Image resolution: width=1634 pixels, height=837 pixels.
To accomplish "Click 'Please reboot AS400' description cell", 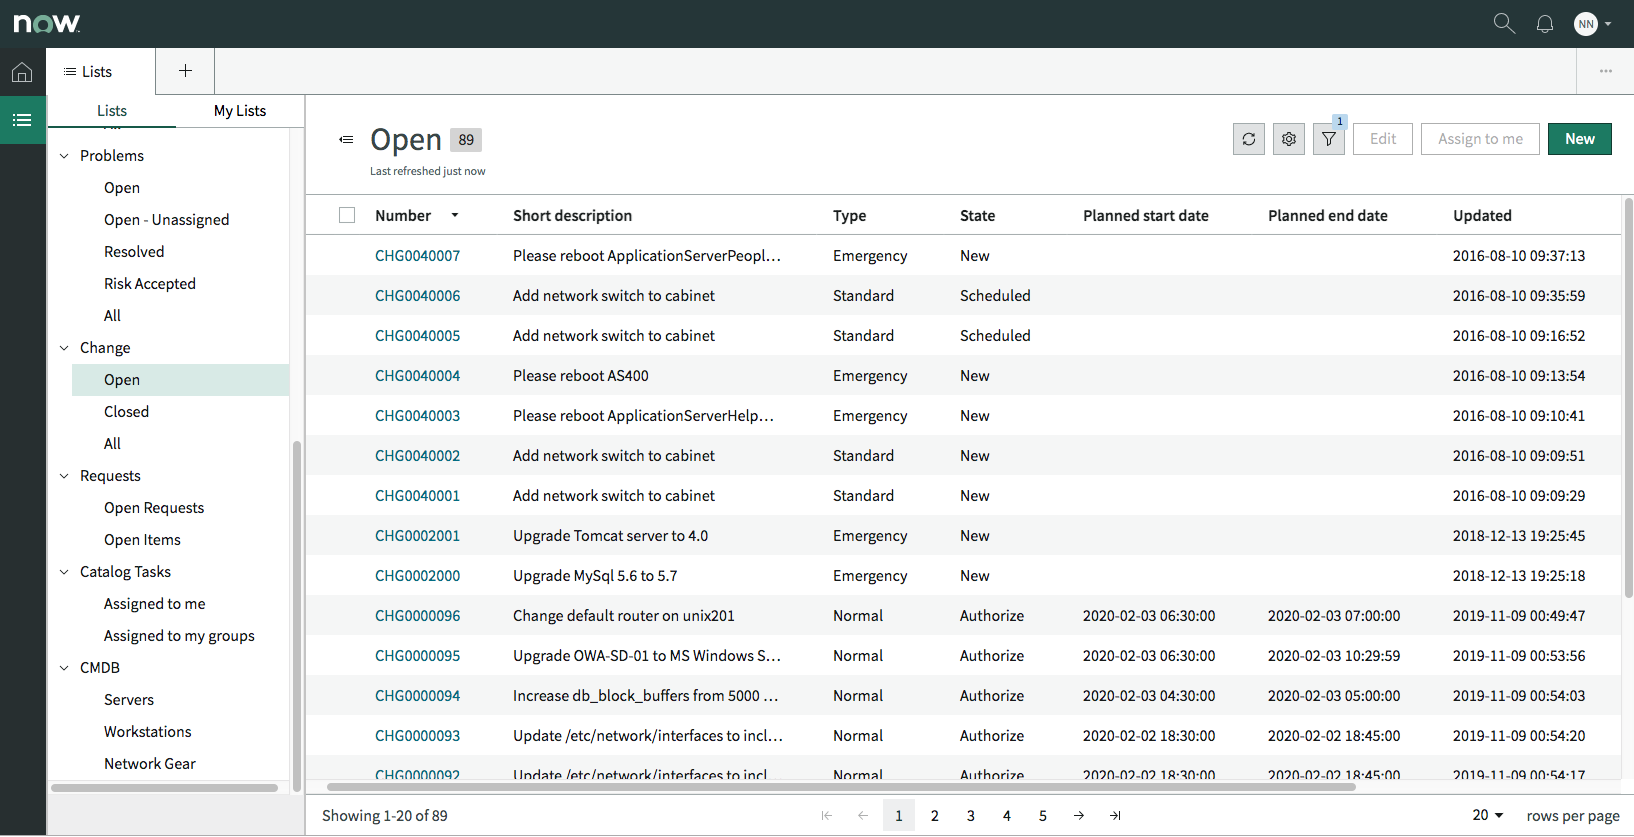I will click(581, 376).
